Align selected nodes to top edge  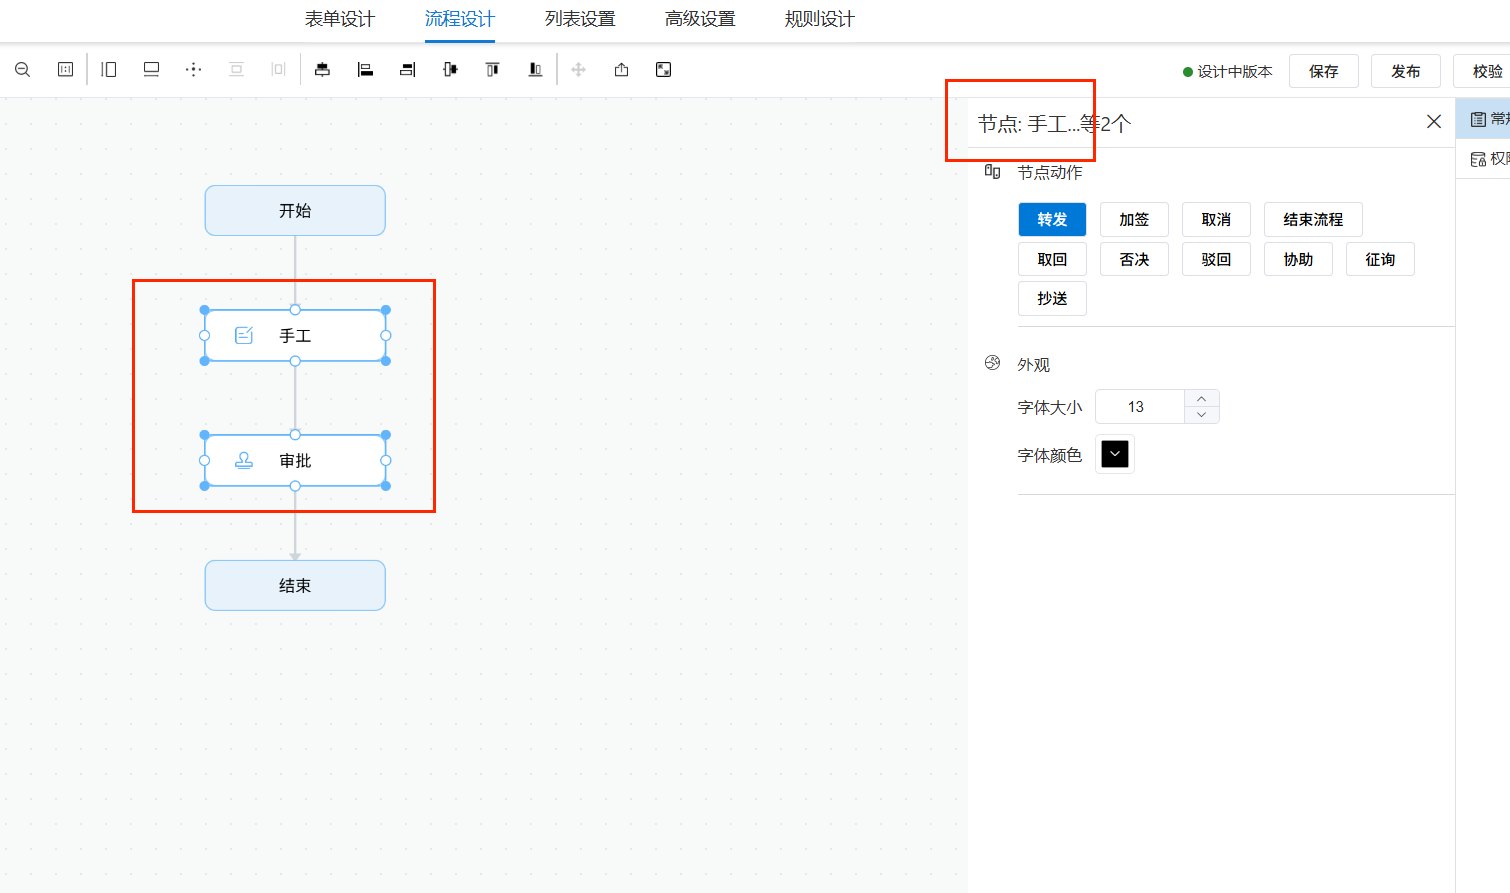tap(492, 70)
